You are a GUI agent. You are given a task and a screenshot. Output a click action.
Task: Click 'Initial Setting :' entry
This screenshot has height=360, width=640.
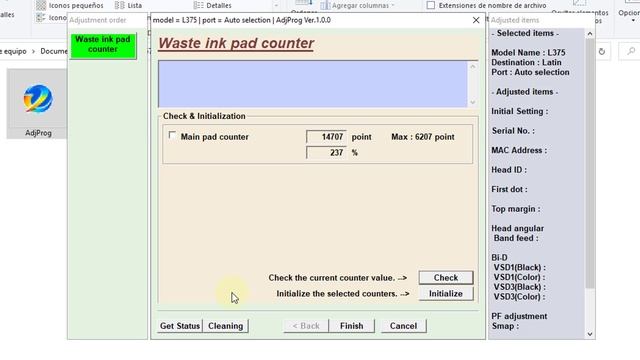tap(520, 111)
